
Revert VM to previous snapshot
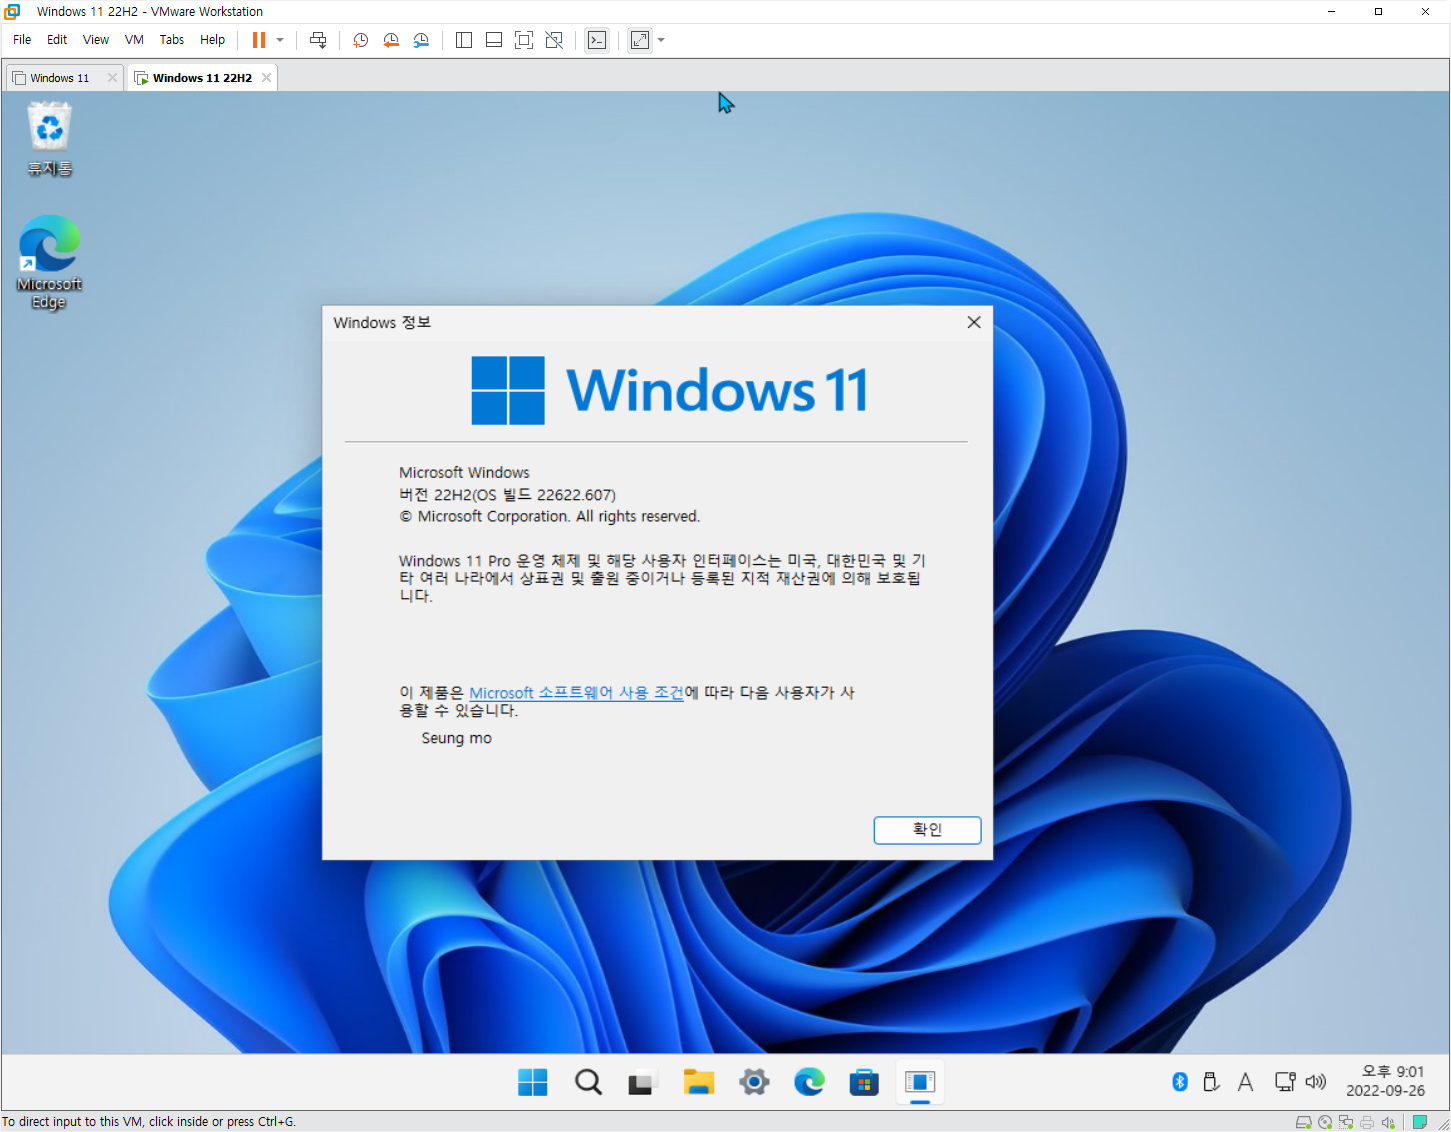[x=391, y=40]
